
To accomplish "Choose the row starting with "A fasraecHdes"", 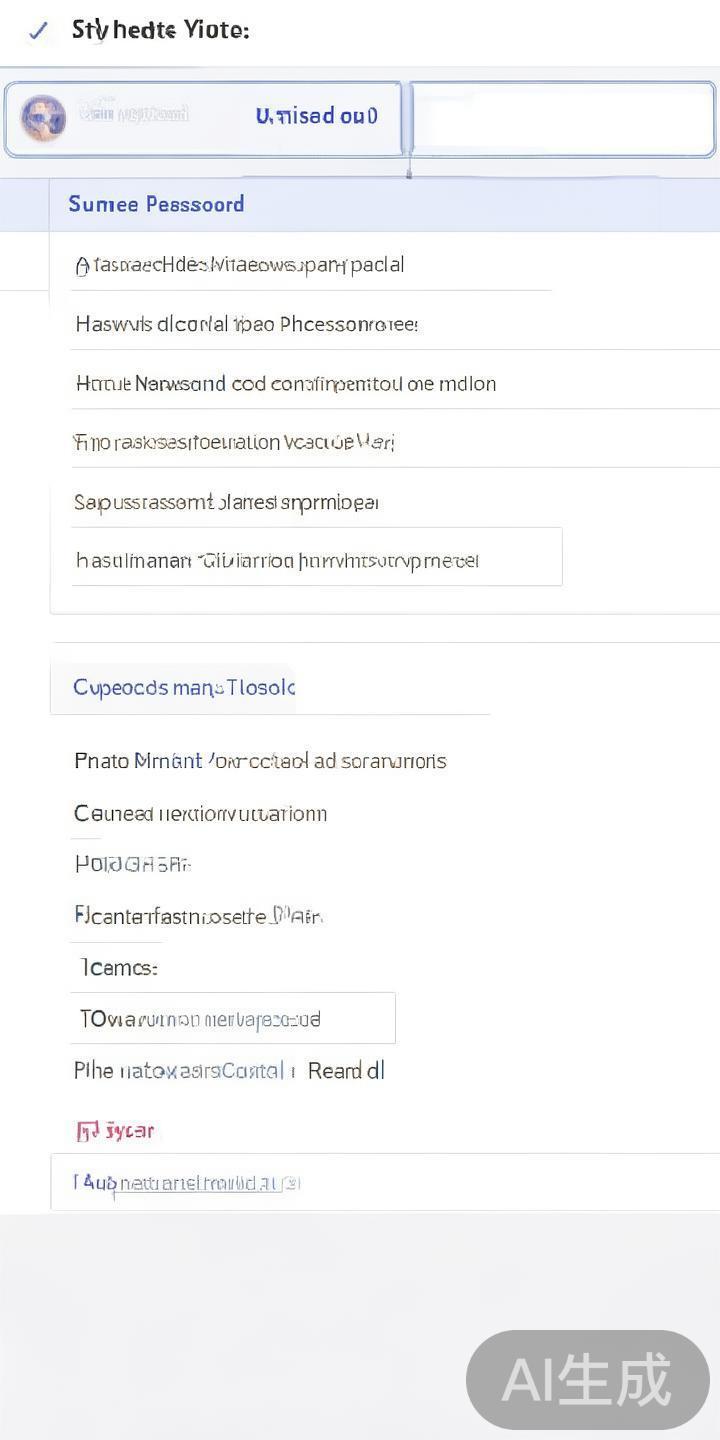I will tap(240, 265).
